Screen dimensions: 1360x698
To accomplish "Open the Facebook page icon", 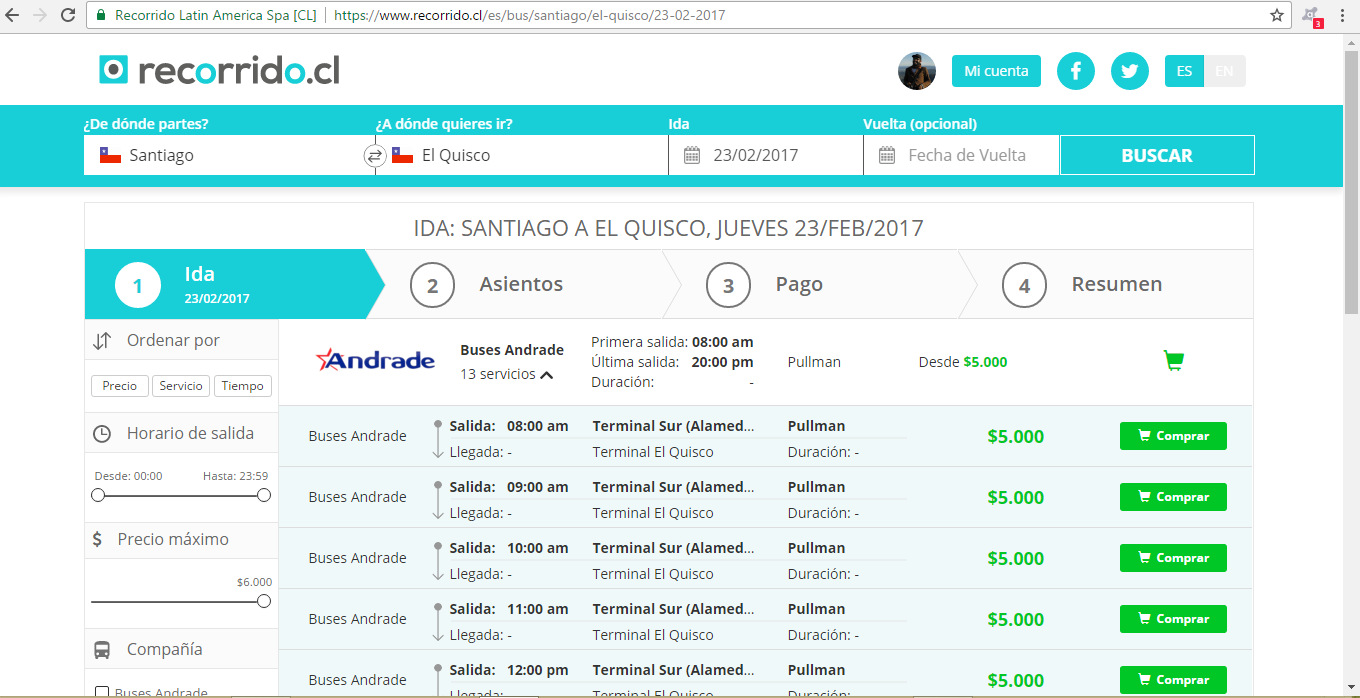I will point(1076,71).
